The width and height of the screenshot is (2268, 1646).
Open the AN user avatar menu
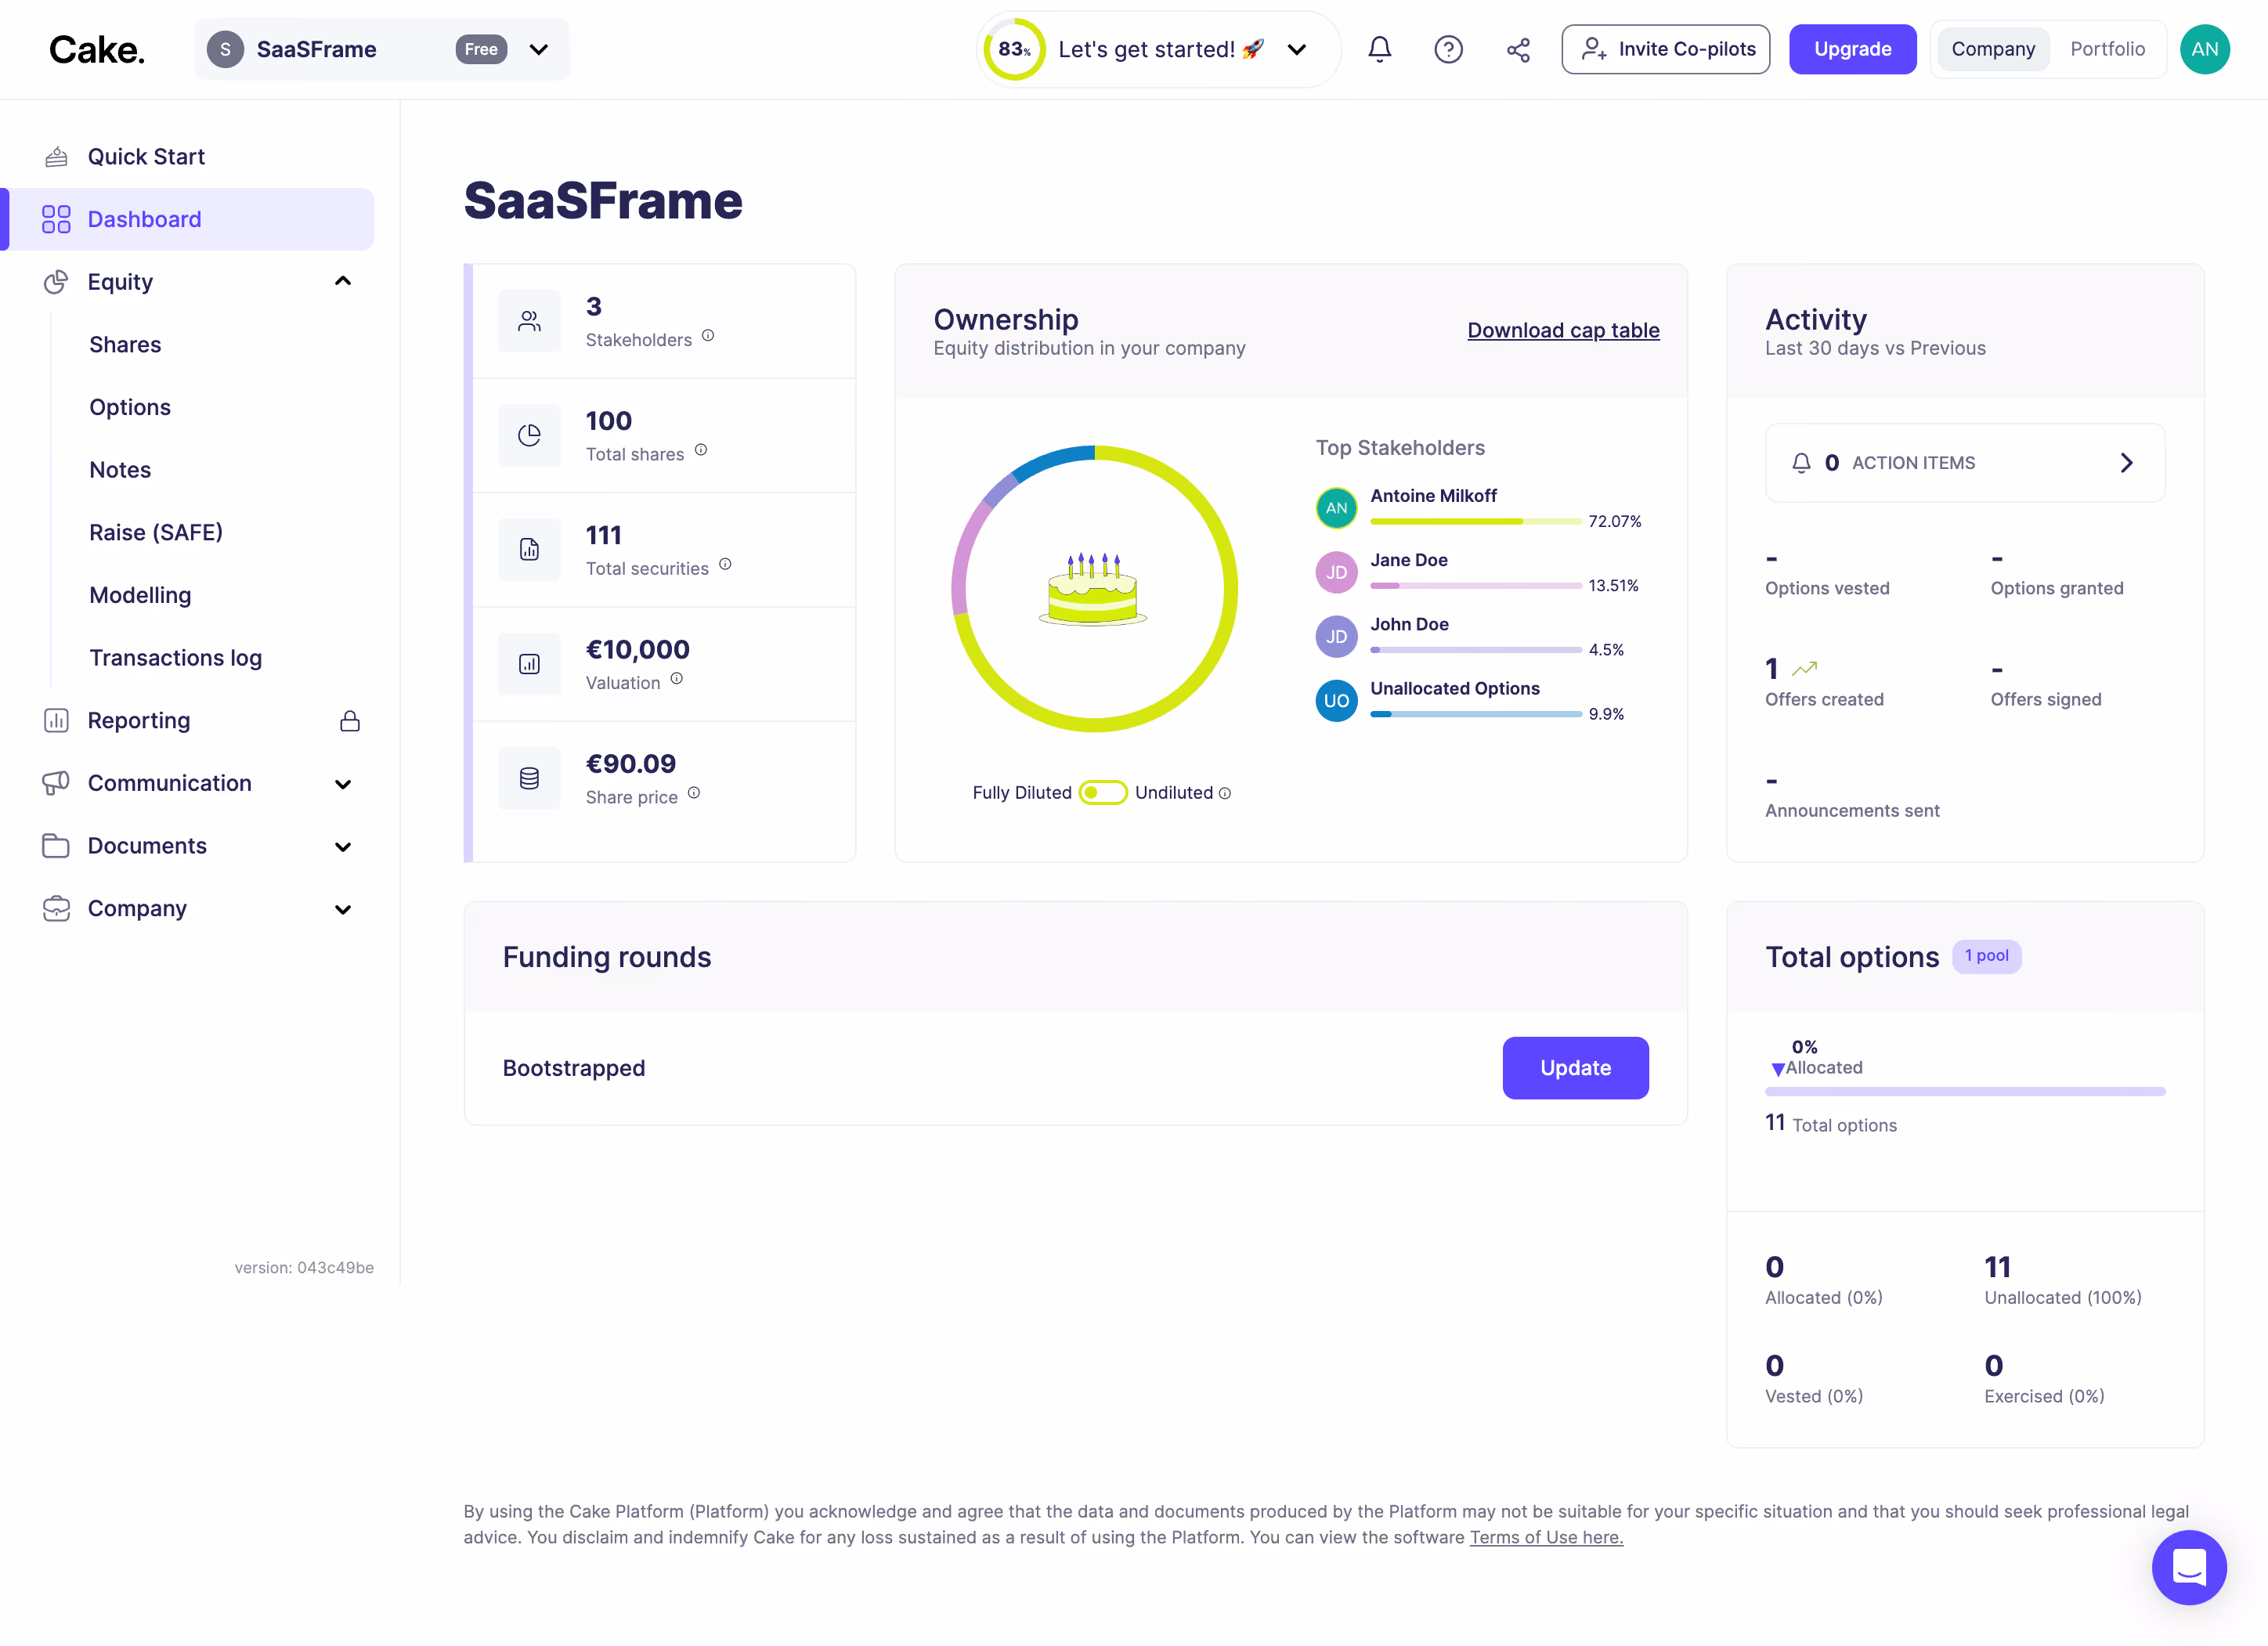(2204, 49)
